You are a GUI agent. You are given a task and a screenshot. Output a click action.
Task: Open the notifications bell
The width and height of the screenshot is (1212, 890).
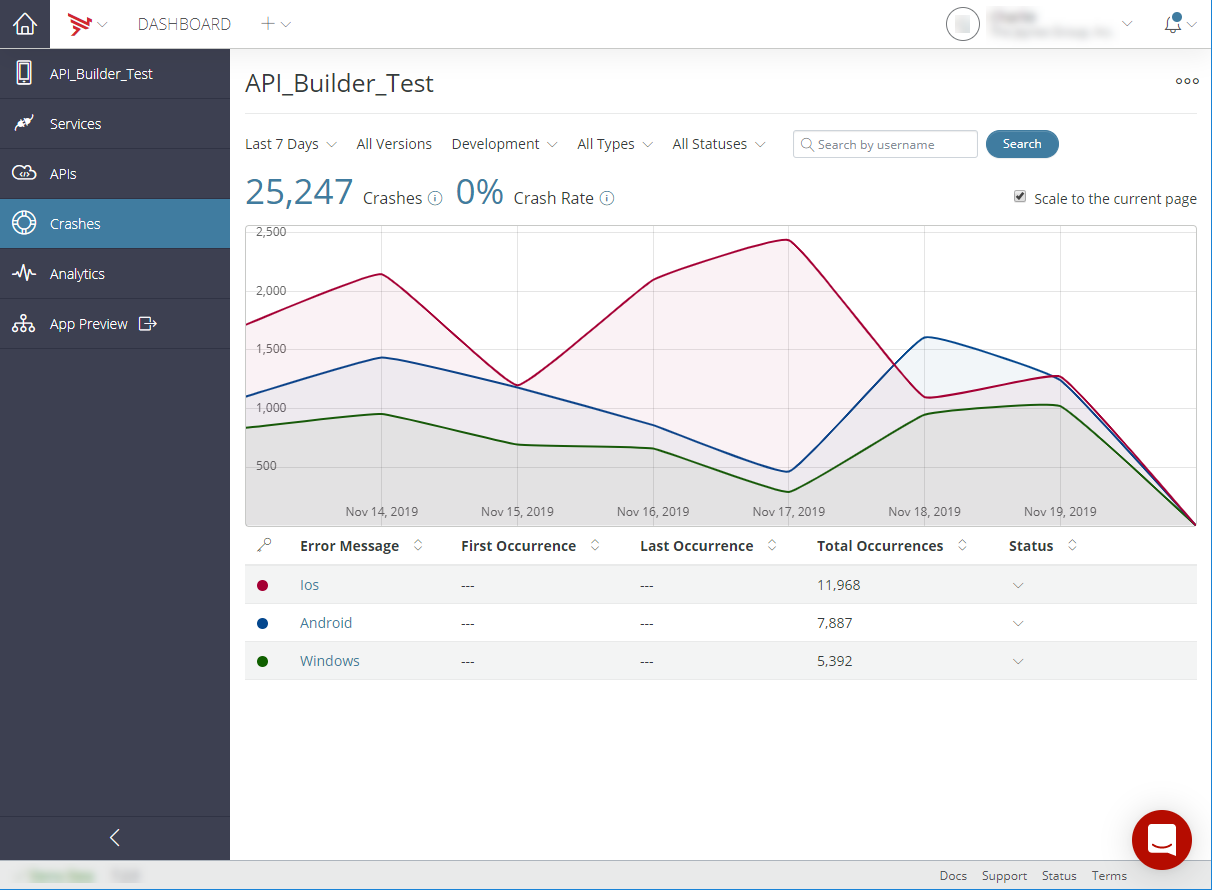[x=1173, y=24]
